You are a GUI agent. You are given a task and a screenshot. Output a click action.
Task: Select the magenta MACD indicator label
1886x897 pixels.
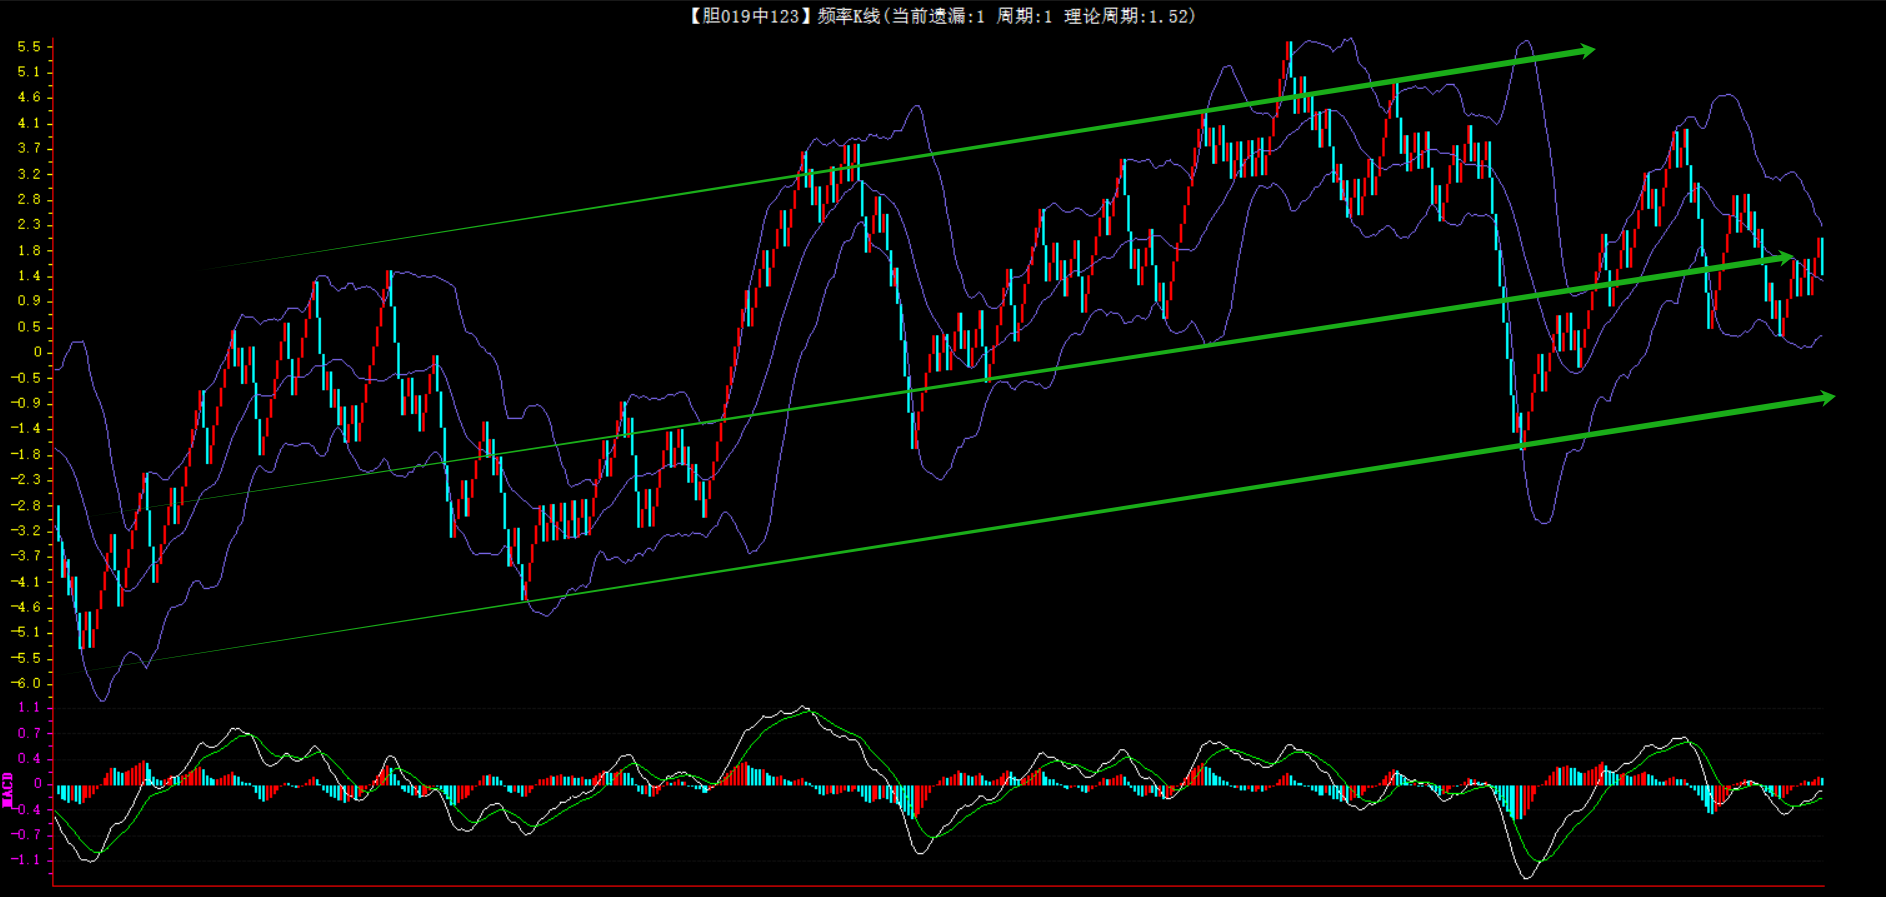(x=8, y=789)
